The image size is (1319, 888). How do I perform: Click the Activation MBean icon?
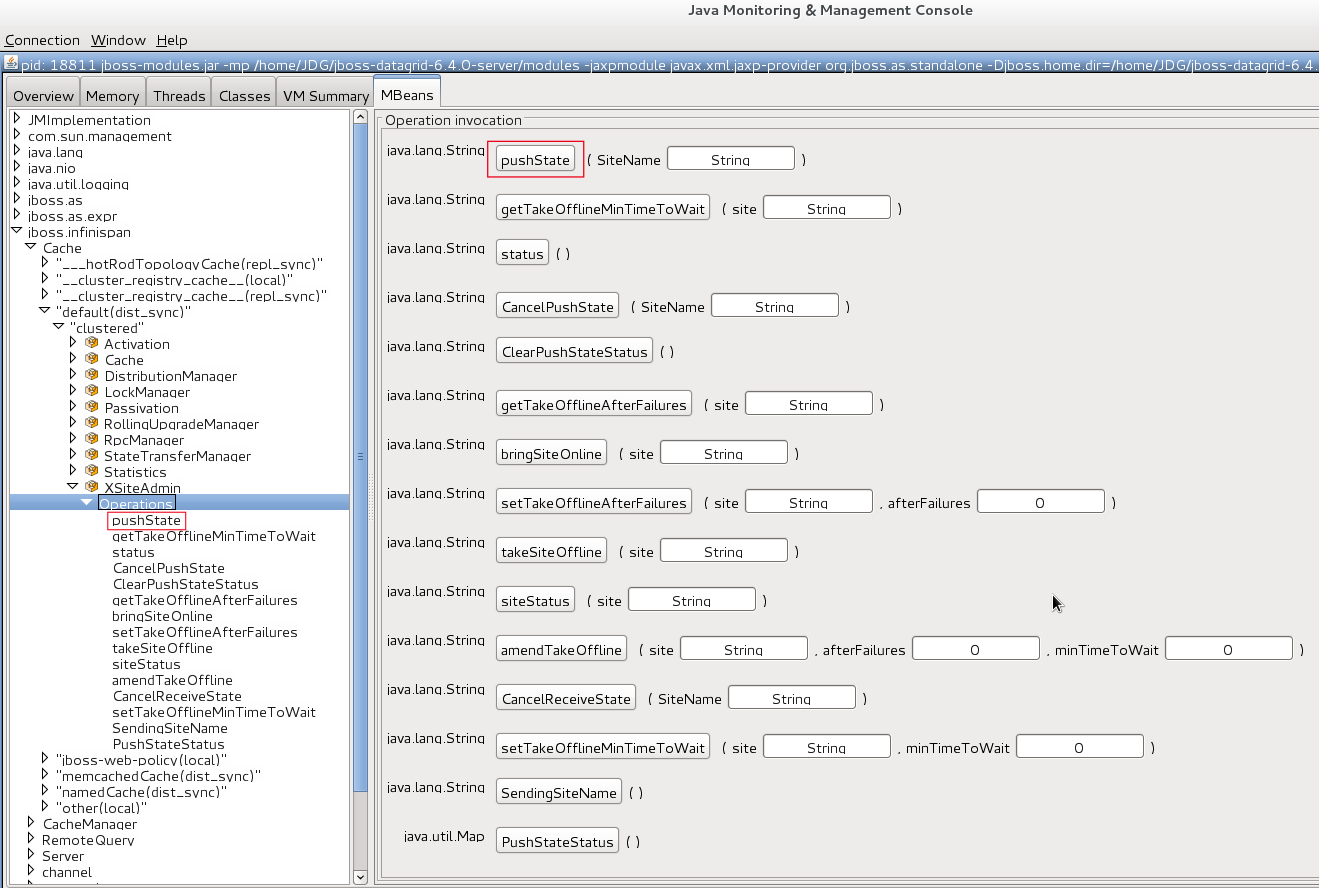(x=92, y=343)
